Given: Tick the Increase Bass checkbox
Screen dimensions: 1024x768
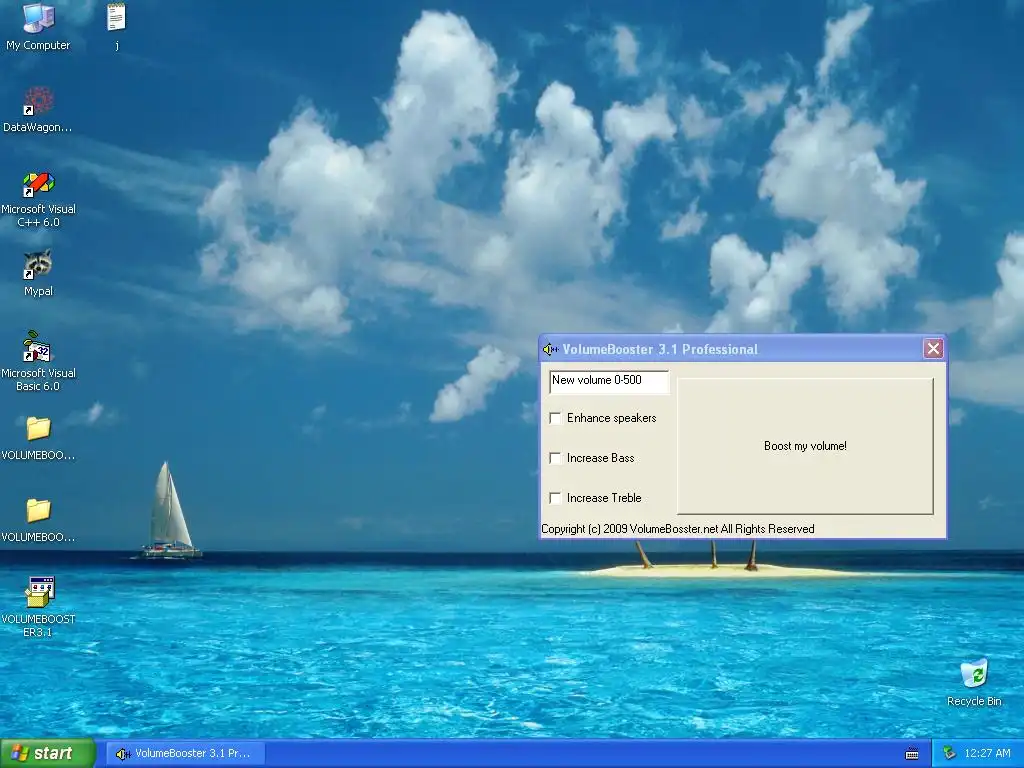Looking at the screenshot, I should [x=555, y=458].
